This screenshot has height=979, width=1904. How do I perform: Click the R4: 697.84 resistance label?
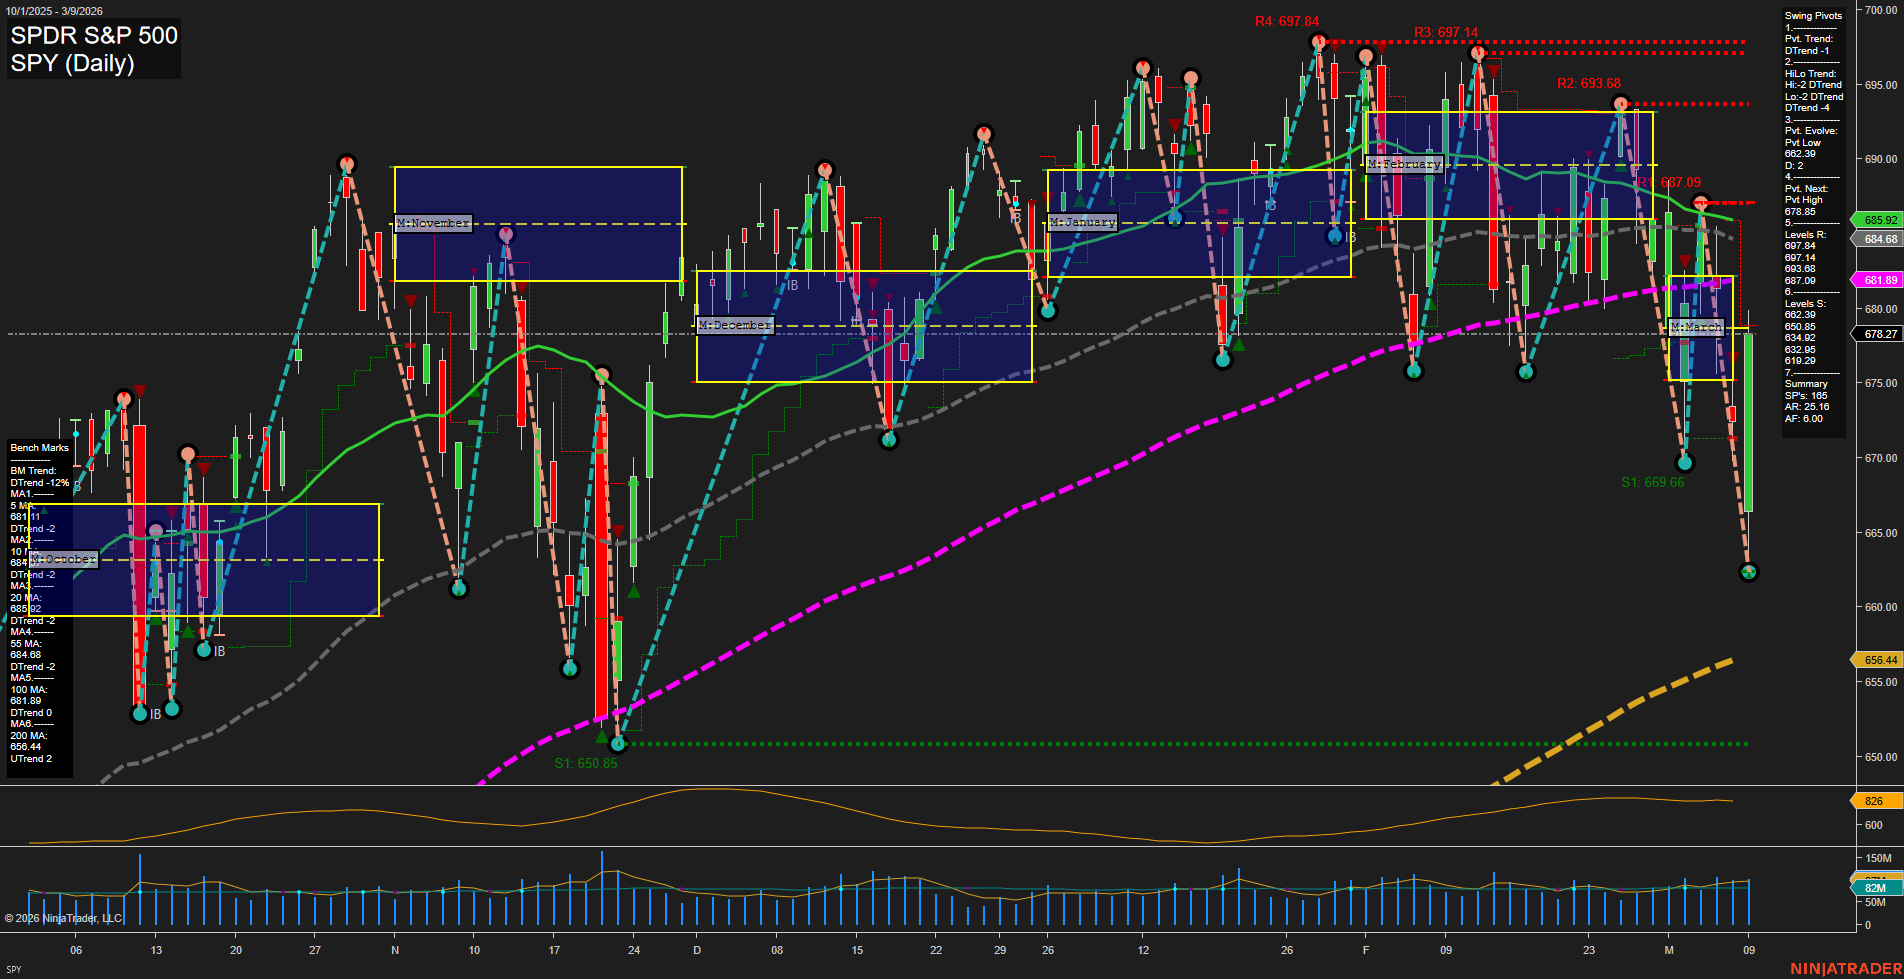click(x=1286, y=21)
